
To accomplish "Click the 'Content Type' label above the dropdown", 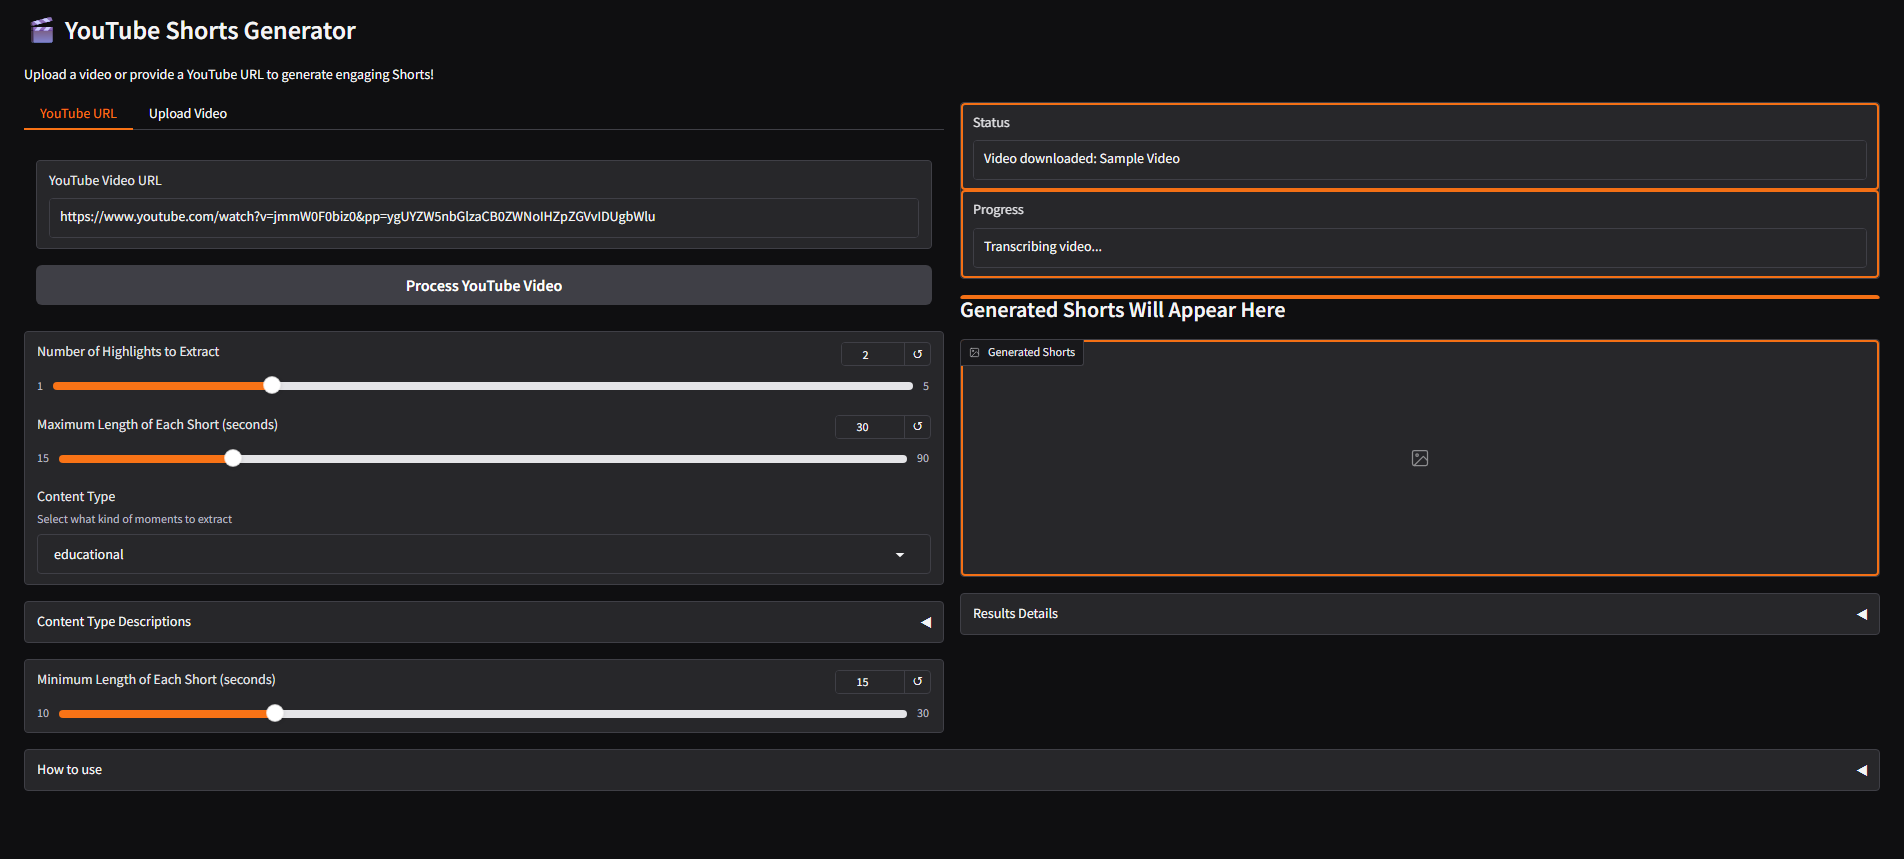I will pos(76,497).
